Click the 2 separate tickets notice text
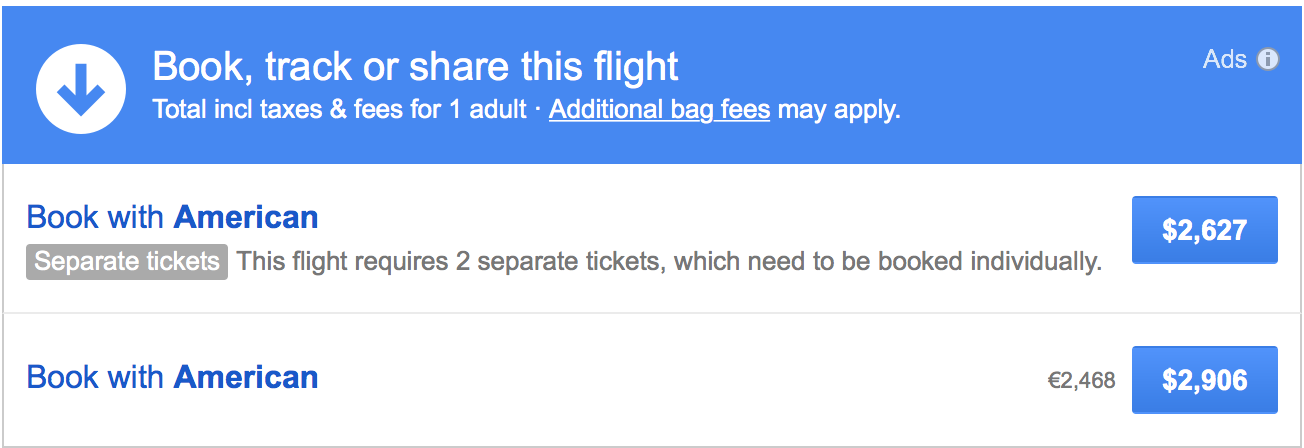The width and height of the screenshot is (1304, 448). (x=669, y=262)
